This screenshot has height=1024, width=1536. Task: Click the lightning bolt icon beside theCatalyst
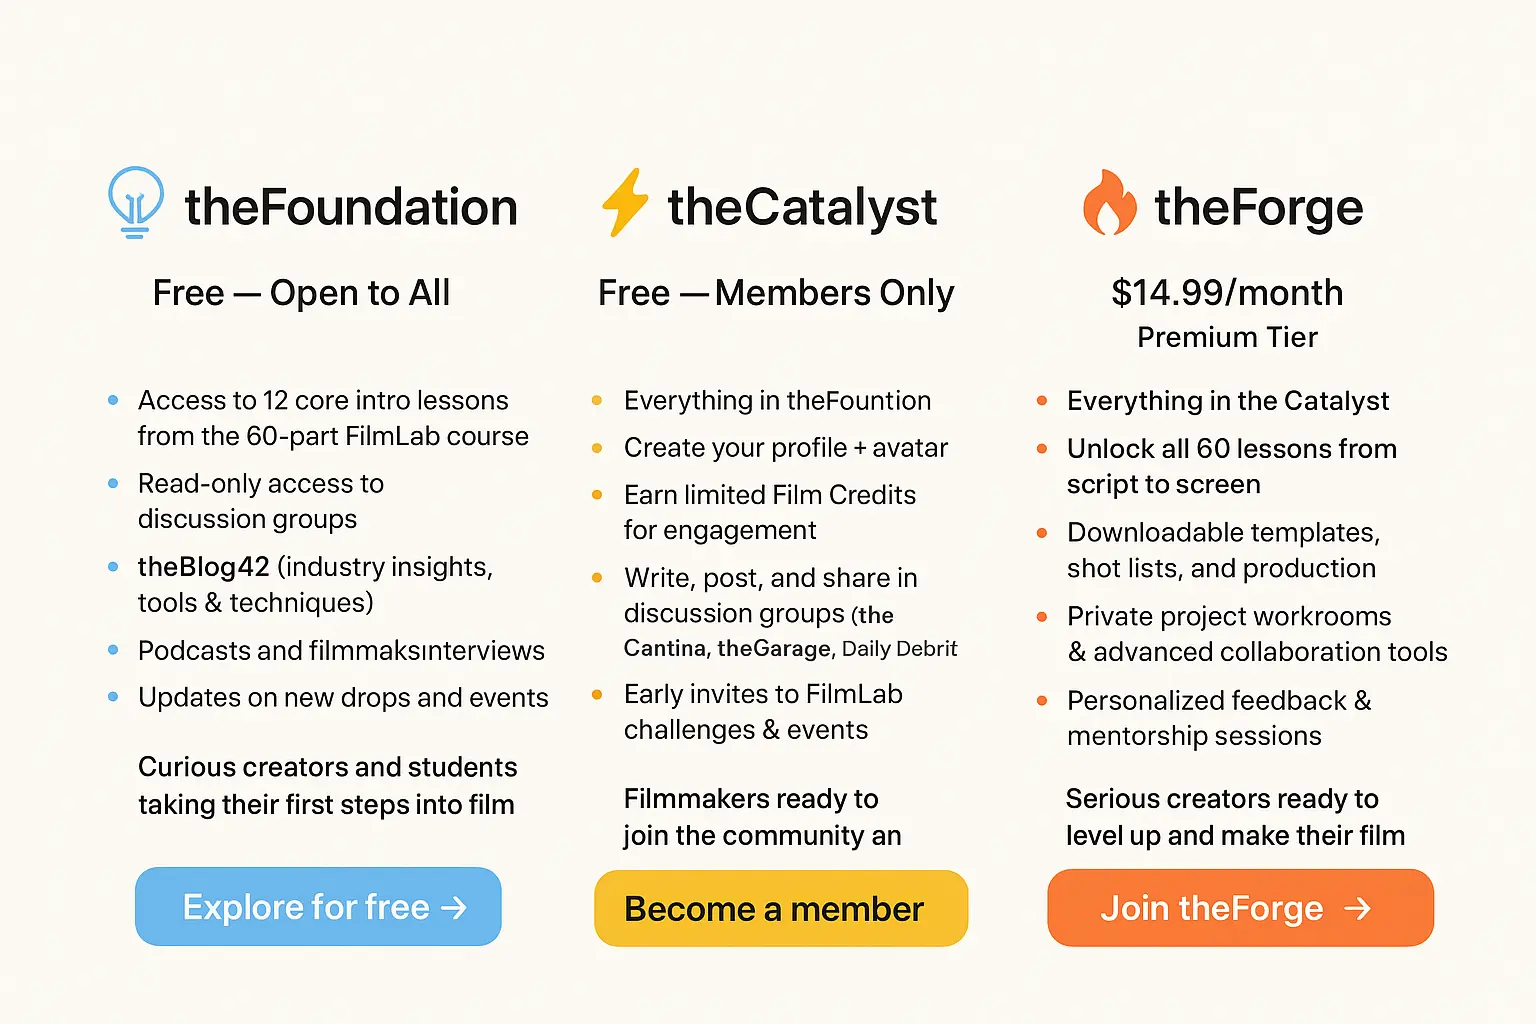pyautogui.click(x=625, y=202)
